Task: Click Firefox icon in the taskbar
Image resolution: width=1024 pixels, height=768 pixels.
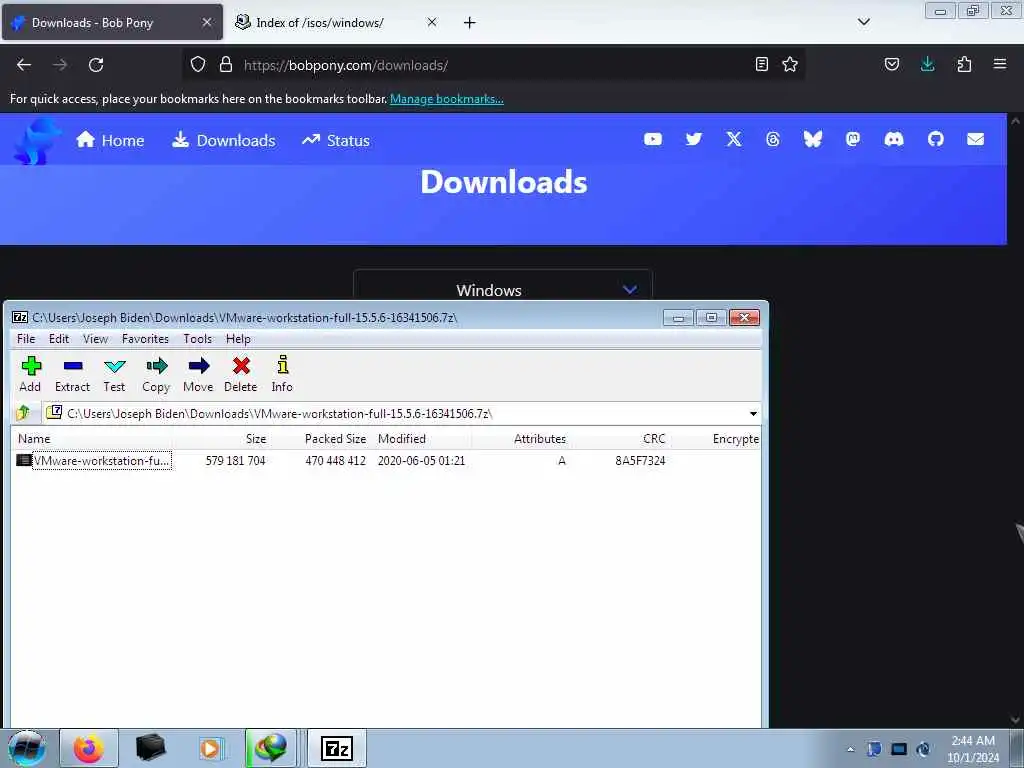Action: [x=89, y=748]
